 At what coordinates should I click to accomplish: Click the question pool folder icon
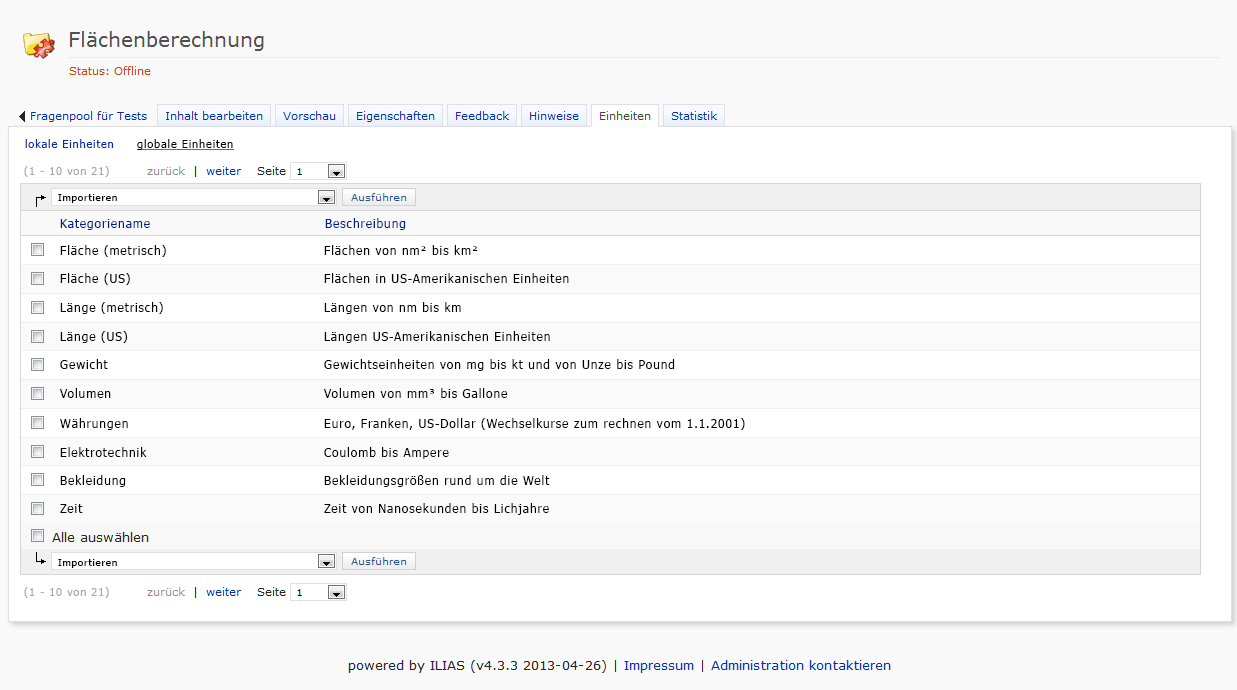[x=39, y=44]
